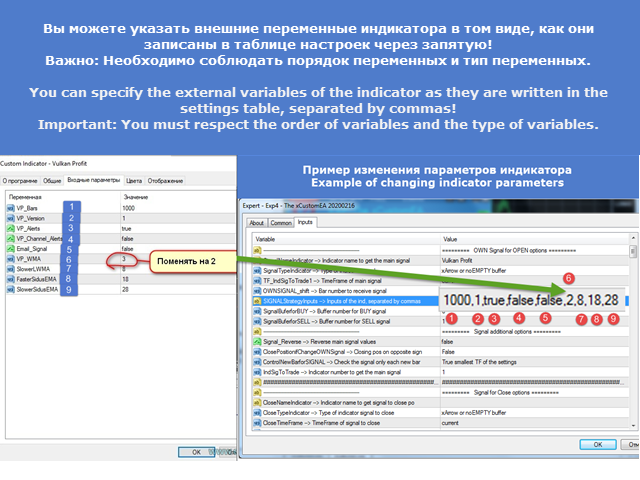Select the 'Входные параметры' tab

click(94, 180)
